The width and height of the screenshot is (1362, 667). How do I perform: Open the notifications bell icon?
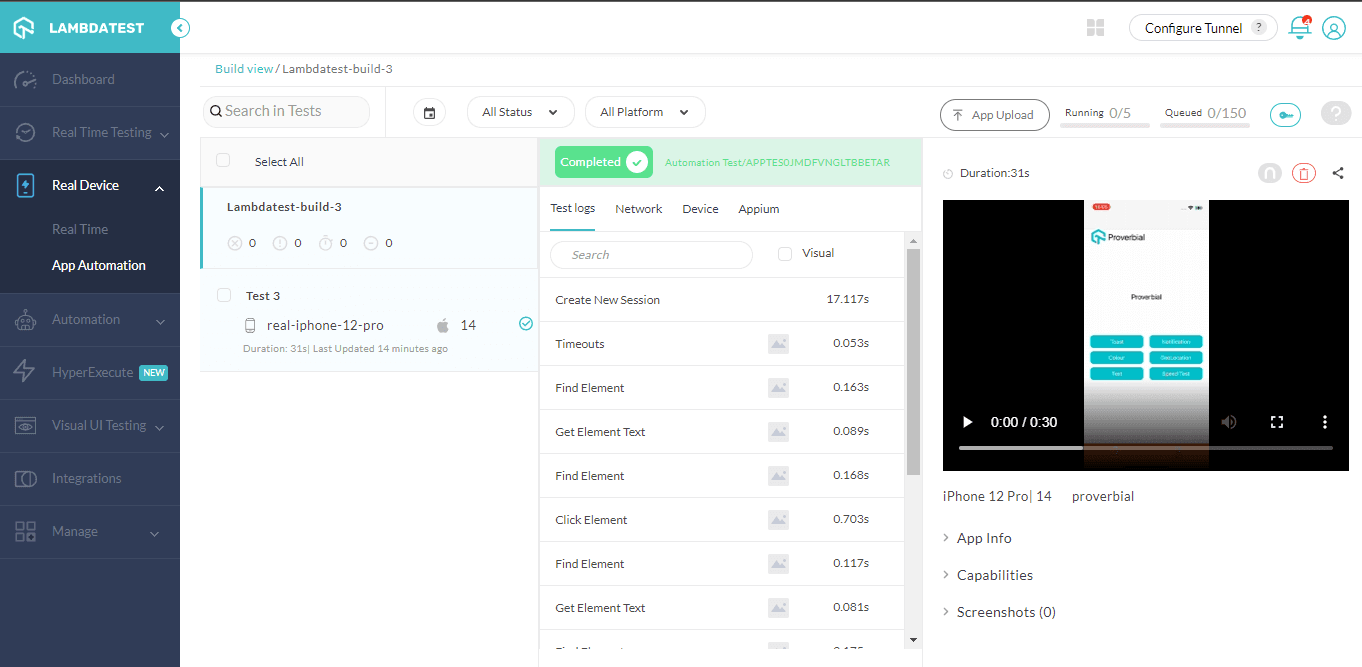1299,28
